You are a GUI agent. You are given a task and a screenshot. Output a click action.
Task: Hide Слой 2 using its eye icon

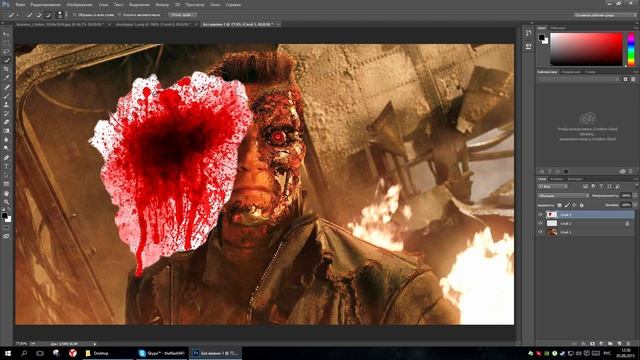(540, 223)
